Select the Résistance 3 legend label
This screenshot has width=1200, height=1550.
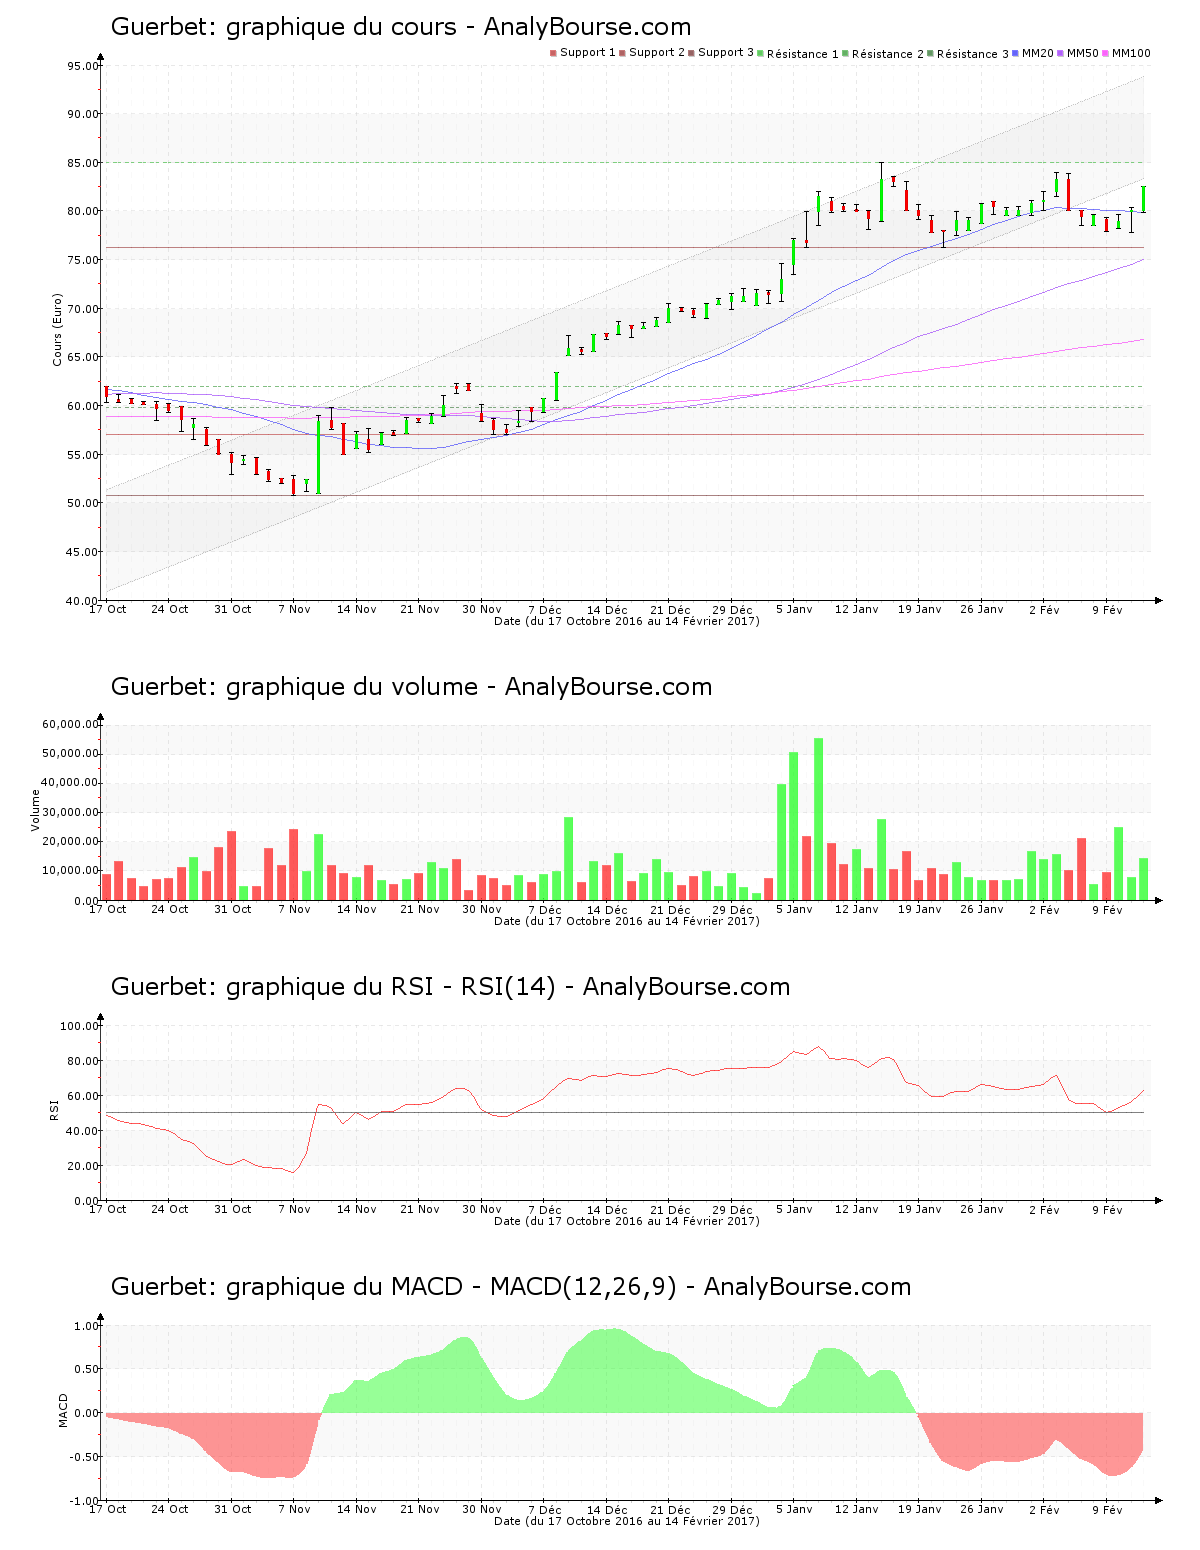coord(973,54)
